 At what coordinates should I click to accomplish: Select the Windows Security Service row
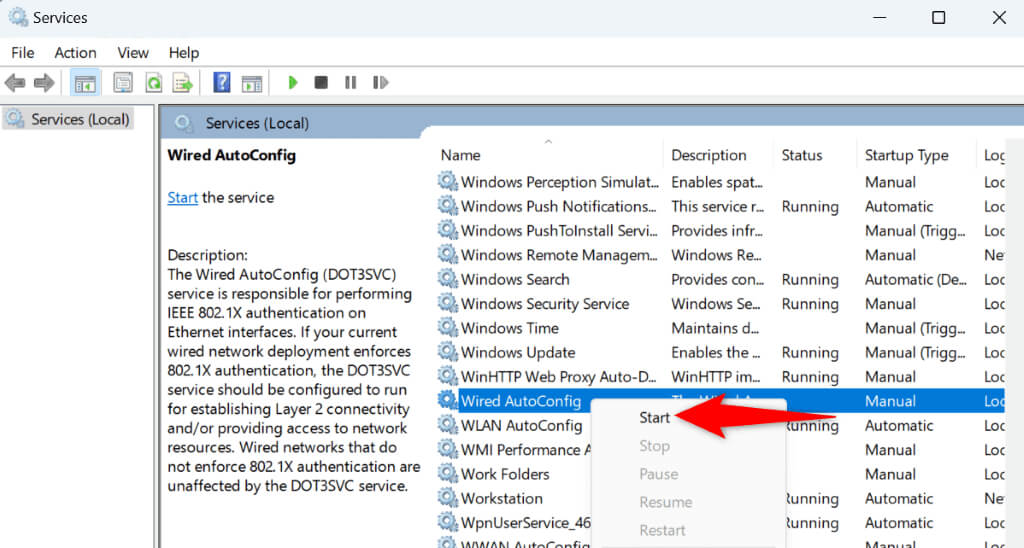point(720,304)
